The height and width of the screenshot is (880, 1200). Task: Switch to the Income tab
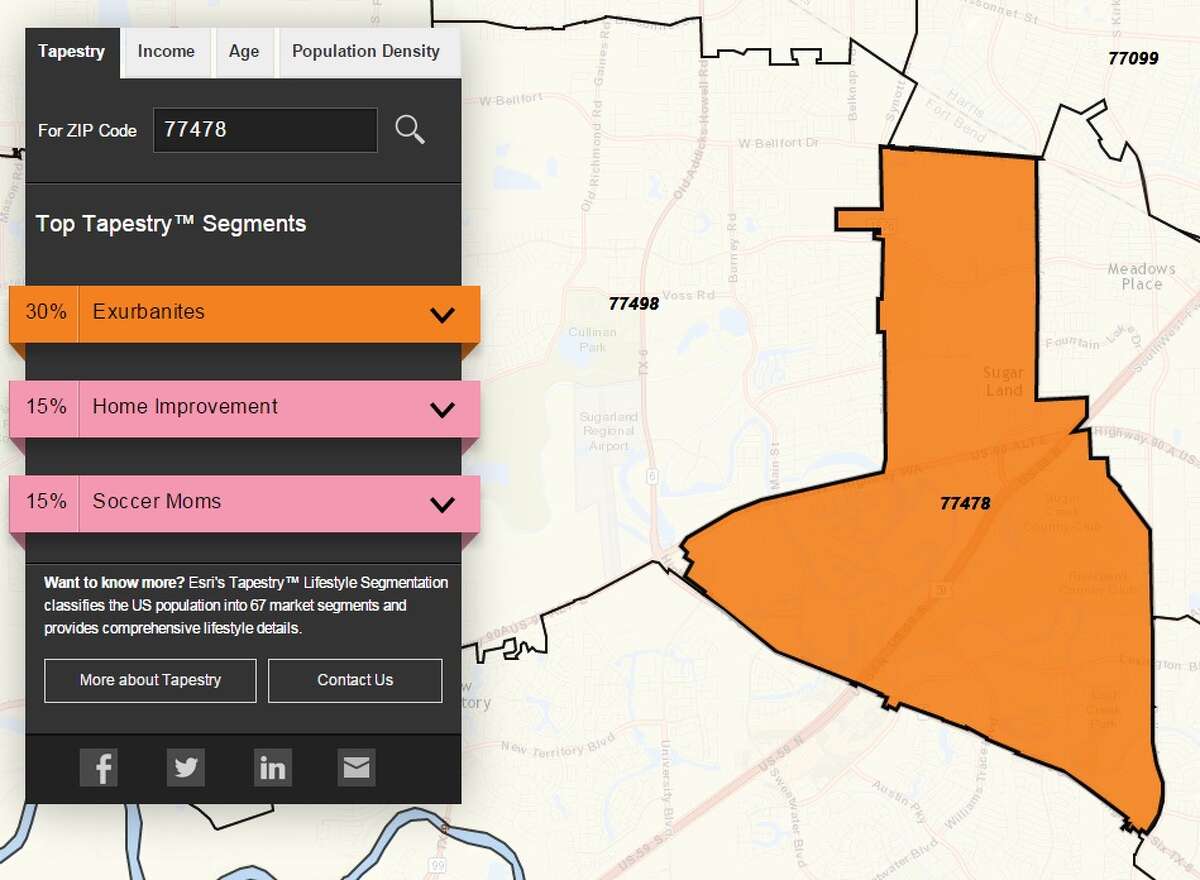(x=166, y=51)
